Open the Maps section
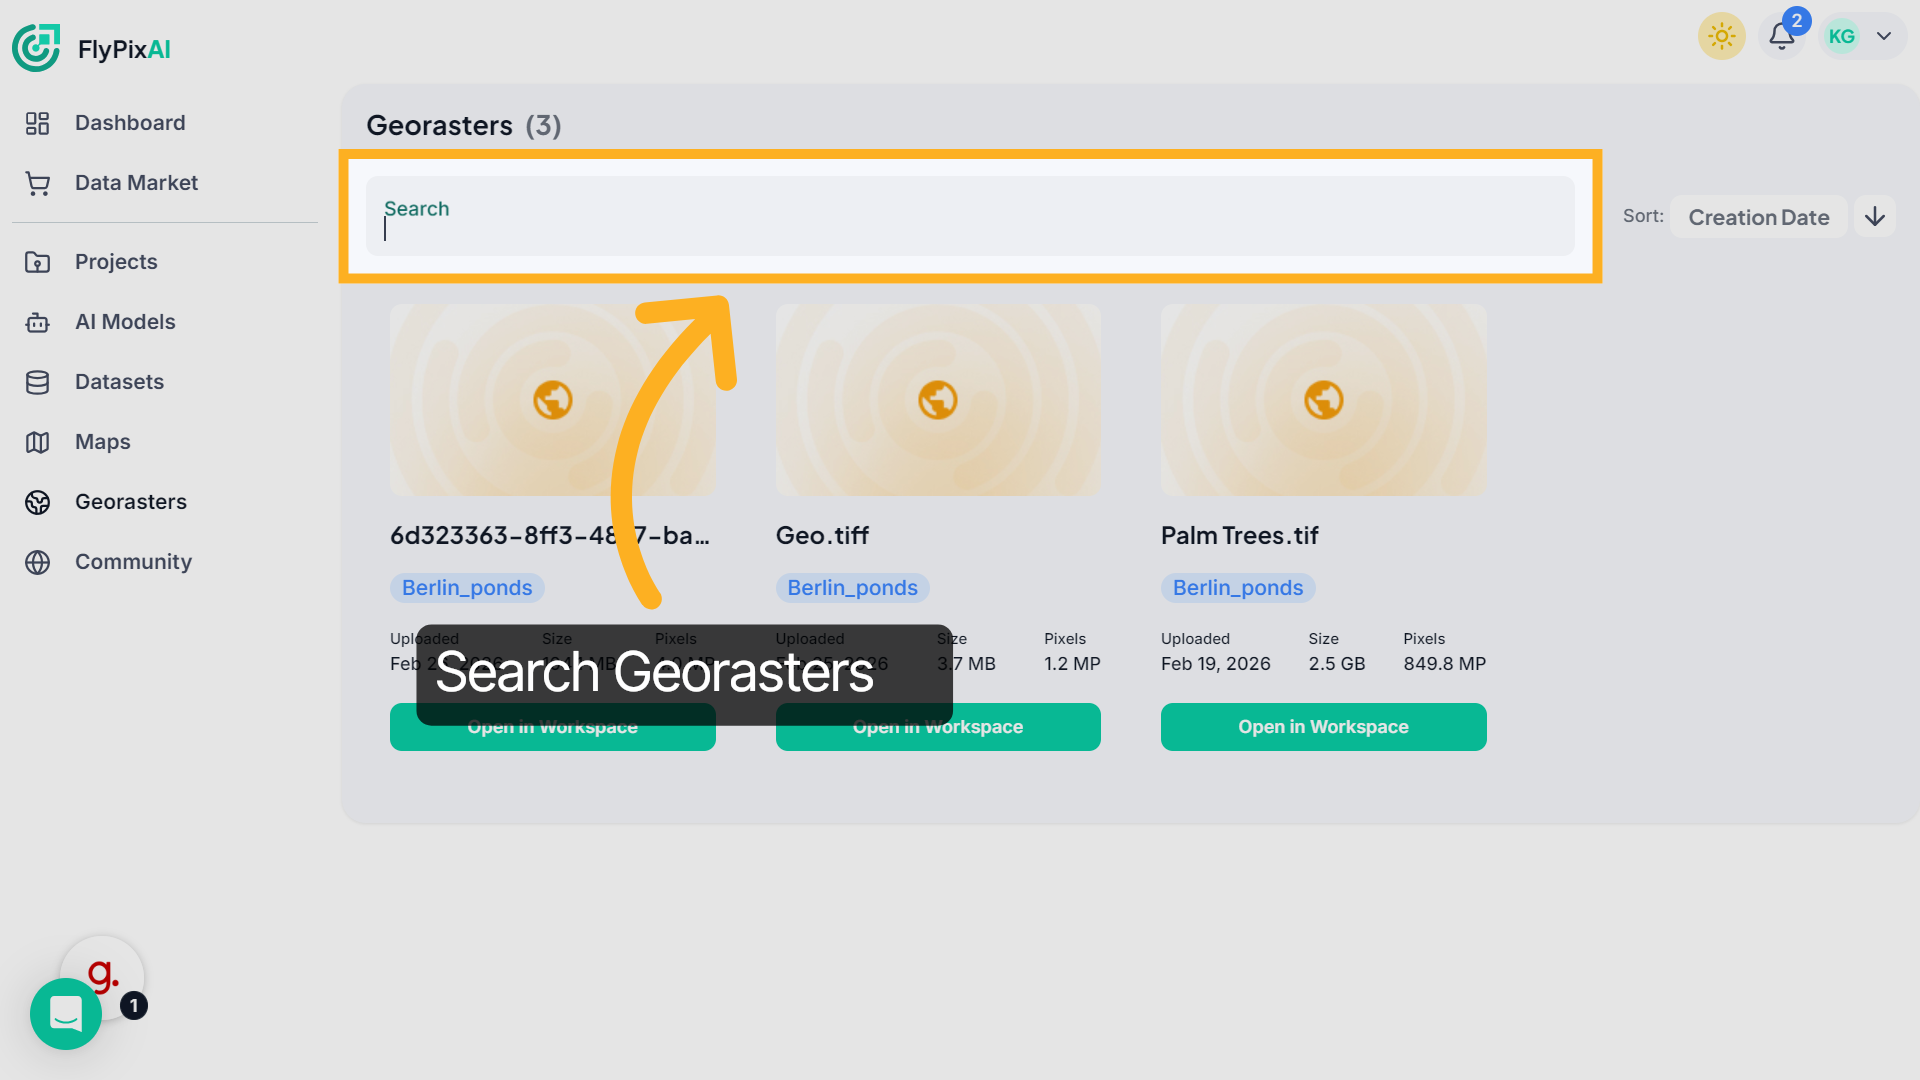Image resolution: width=1920 pixels, height=1080 pixels. pos(102,442)
